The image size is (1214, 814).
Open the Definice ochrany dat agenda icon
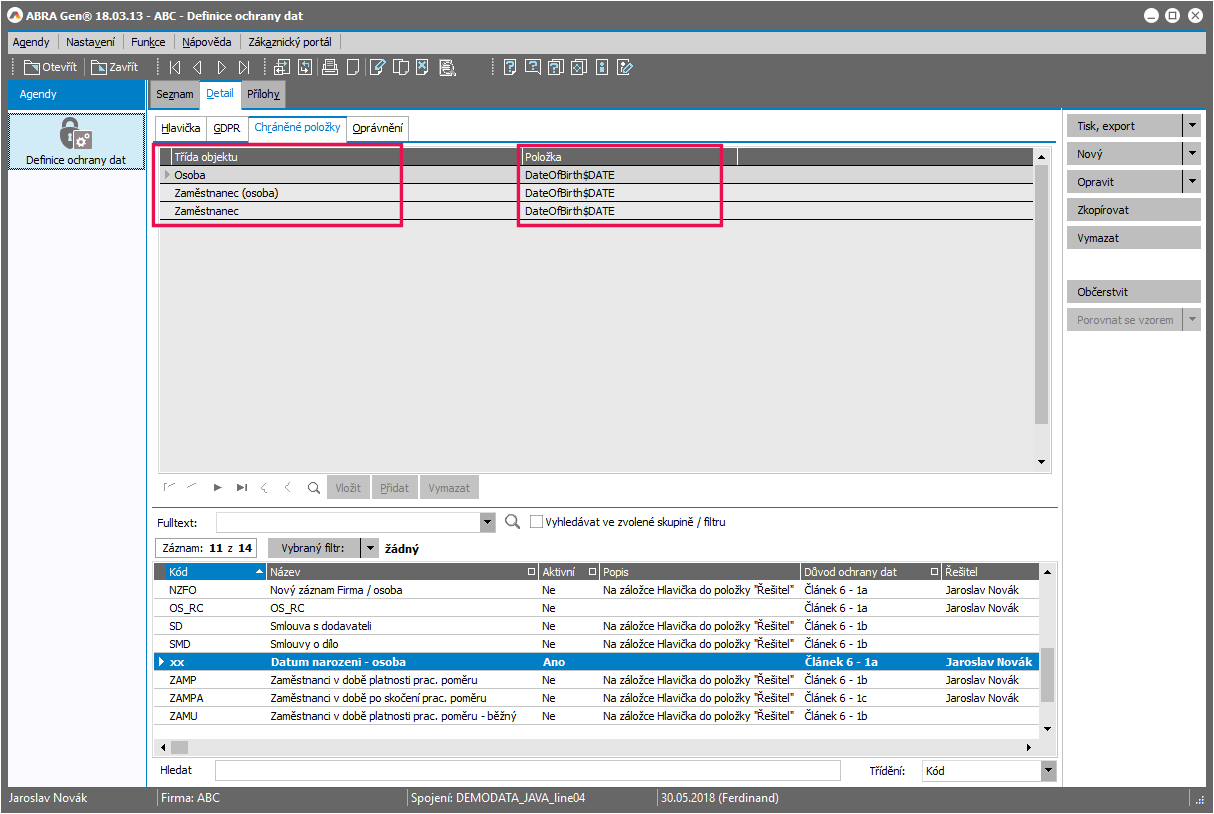tap(76, 141)
